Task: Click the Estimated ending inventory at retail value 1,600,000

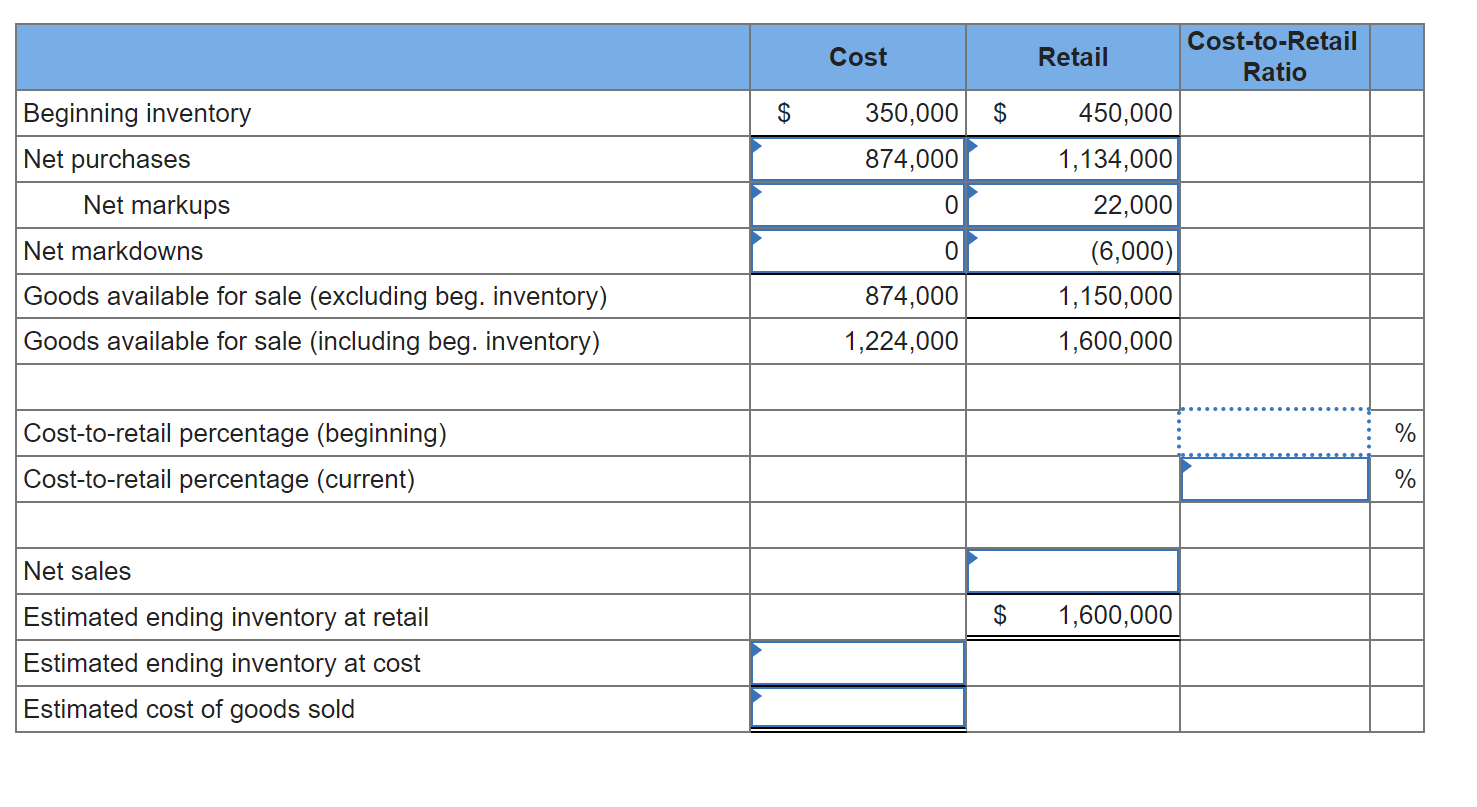Action: click(1115, 615)
